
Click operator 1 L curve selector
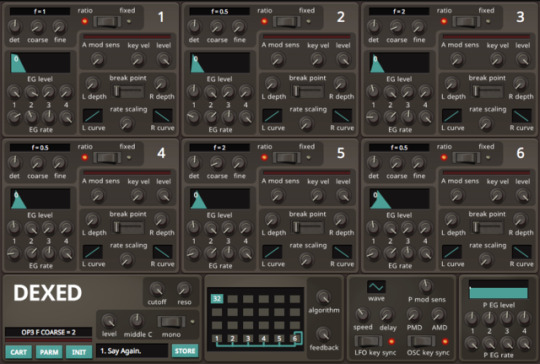click(93, 116)
